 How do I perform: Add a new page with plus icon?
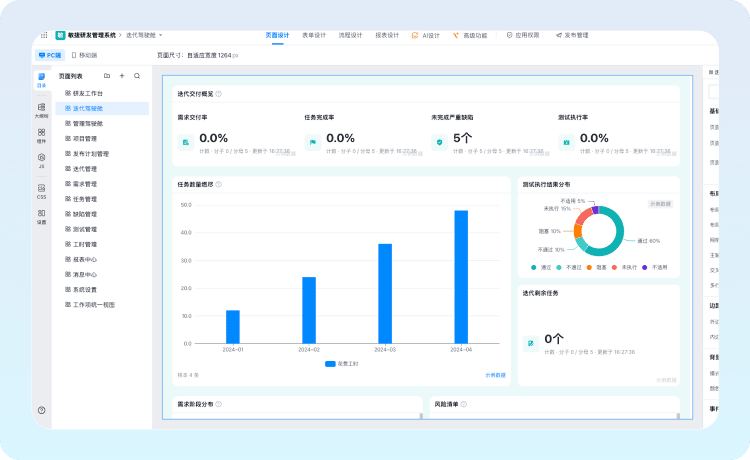122,76
